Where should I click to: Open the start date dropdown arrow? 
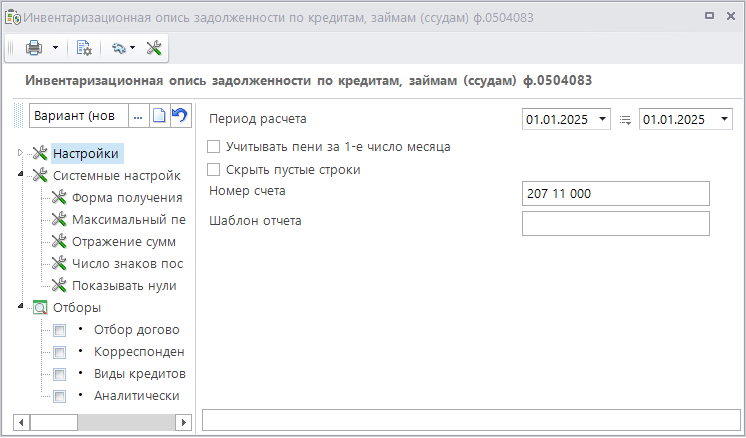(602, 119)
